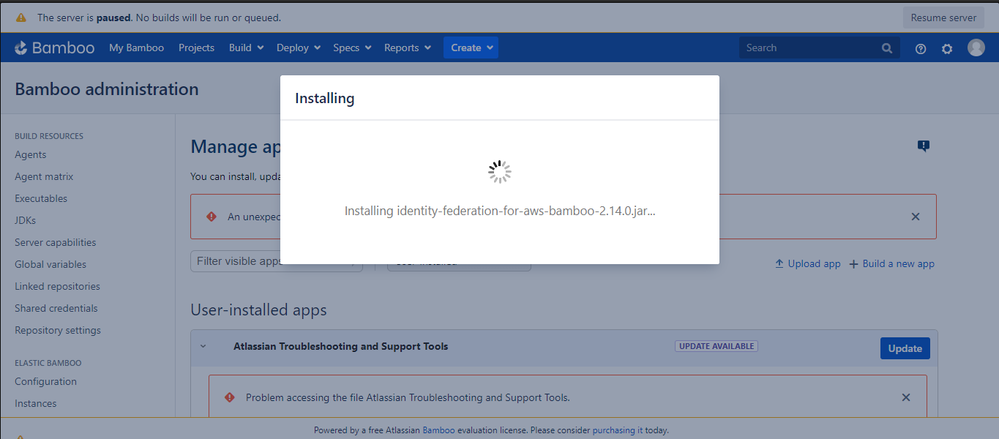Viewport: 999px width, 439px height.
Task: Open Elastic Bamboo Configuration in the sidebar
Action: [x=46, y=382]
